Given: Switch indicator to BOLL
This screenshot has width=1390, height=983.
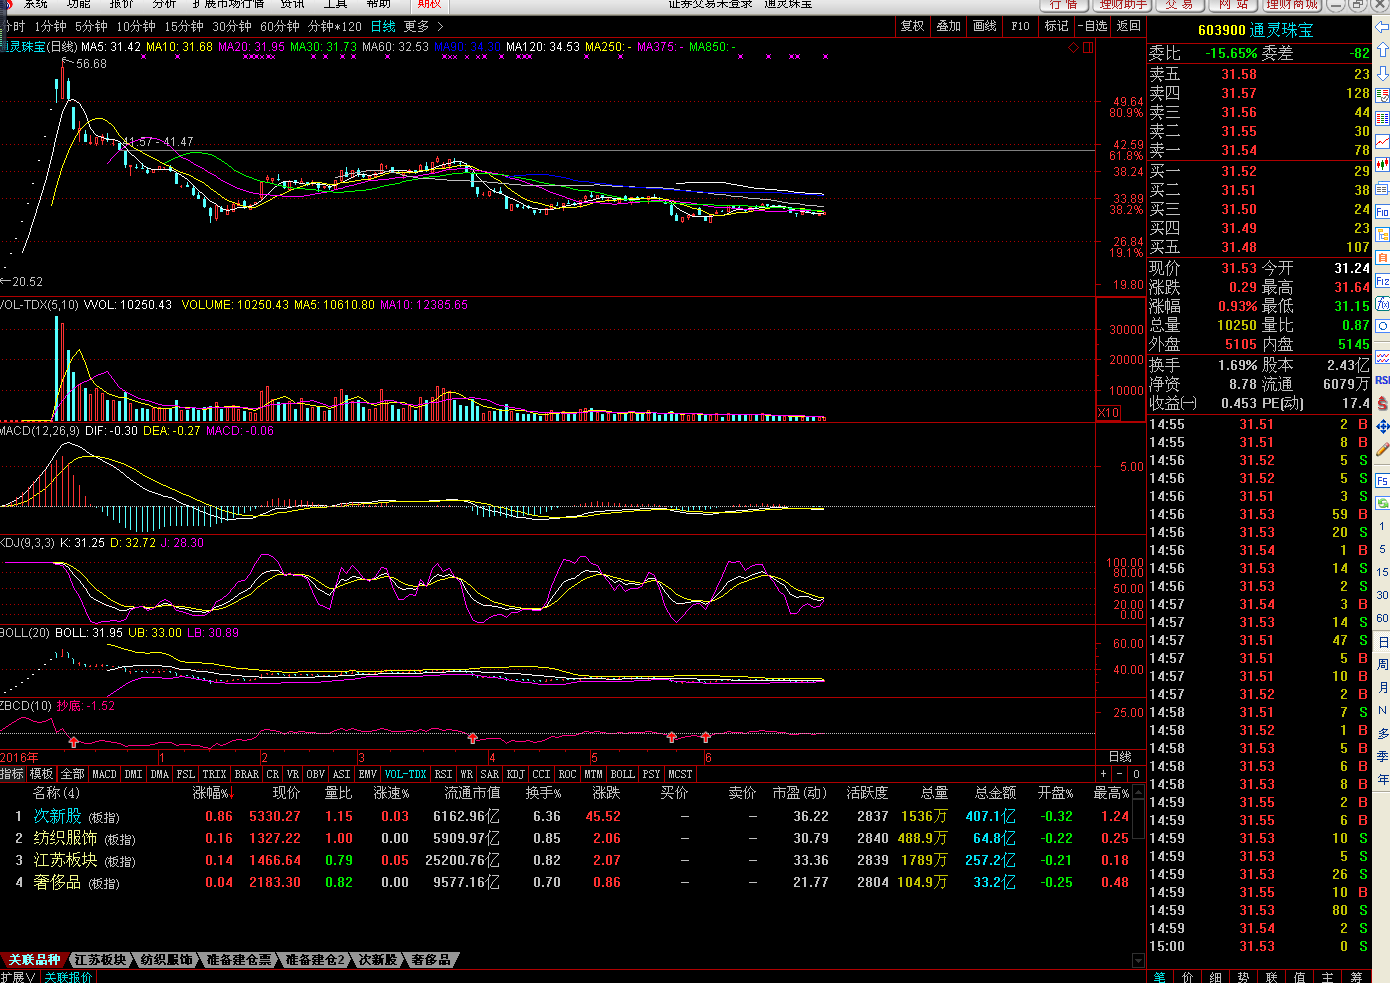Looking at the screenshot, I should click(x=622, y=774).
